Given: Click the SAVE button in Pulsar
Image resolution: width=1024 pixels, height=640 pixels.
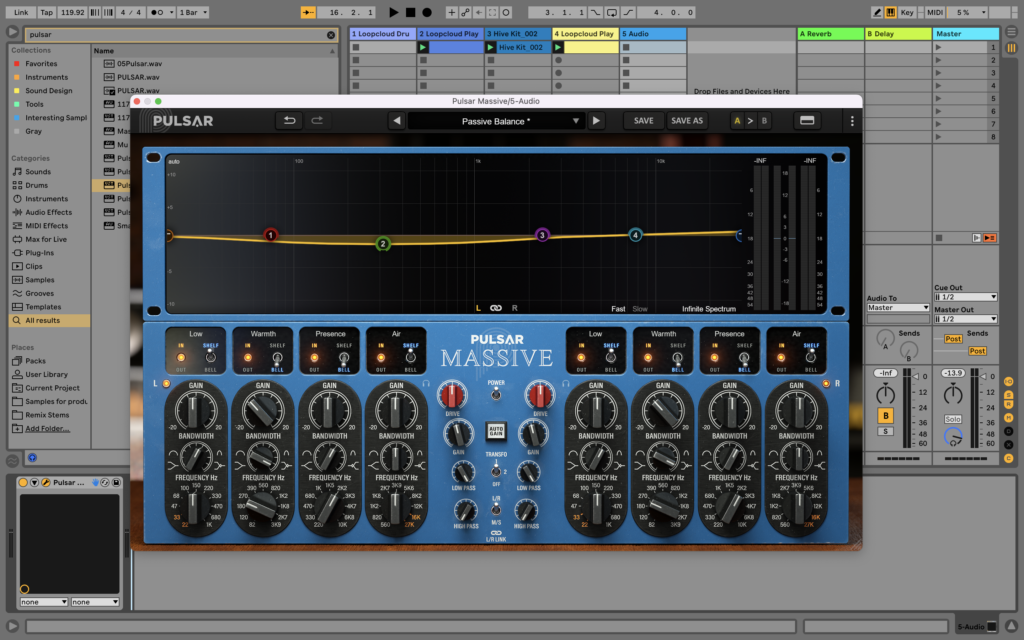Looking at the screenshot, I should pyautogui.click(x=643, y=121).
